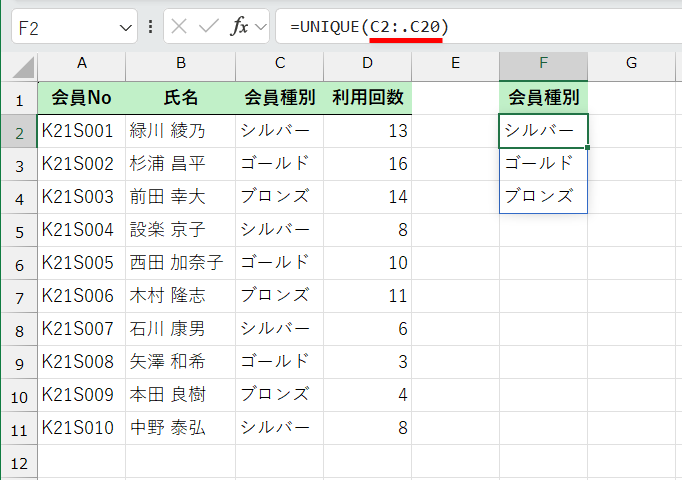Screen dimensions: 682x480
Task: Click header cell 会員種別 in column F
Action: click(x=544, y=98)
